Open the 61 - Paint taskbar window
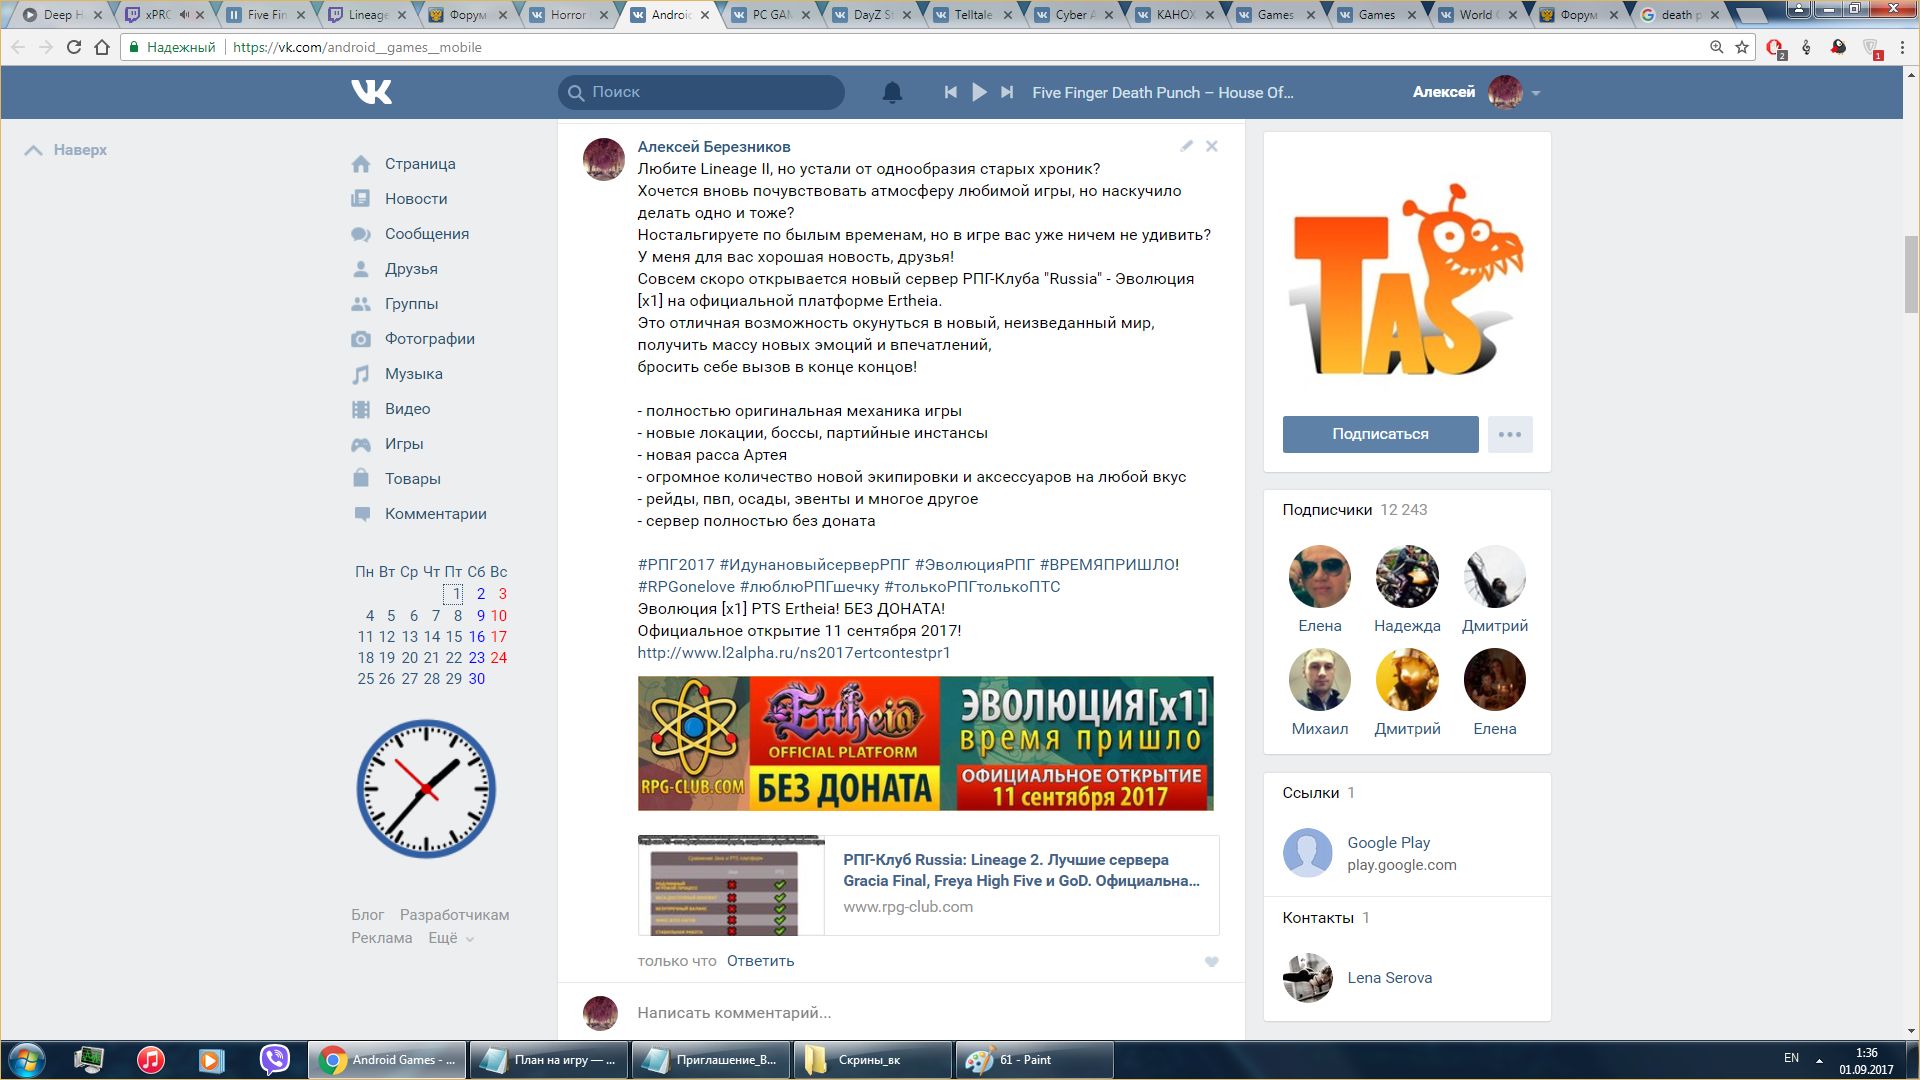The image size is (1920, 1080). [1034, 1060]
